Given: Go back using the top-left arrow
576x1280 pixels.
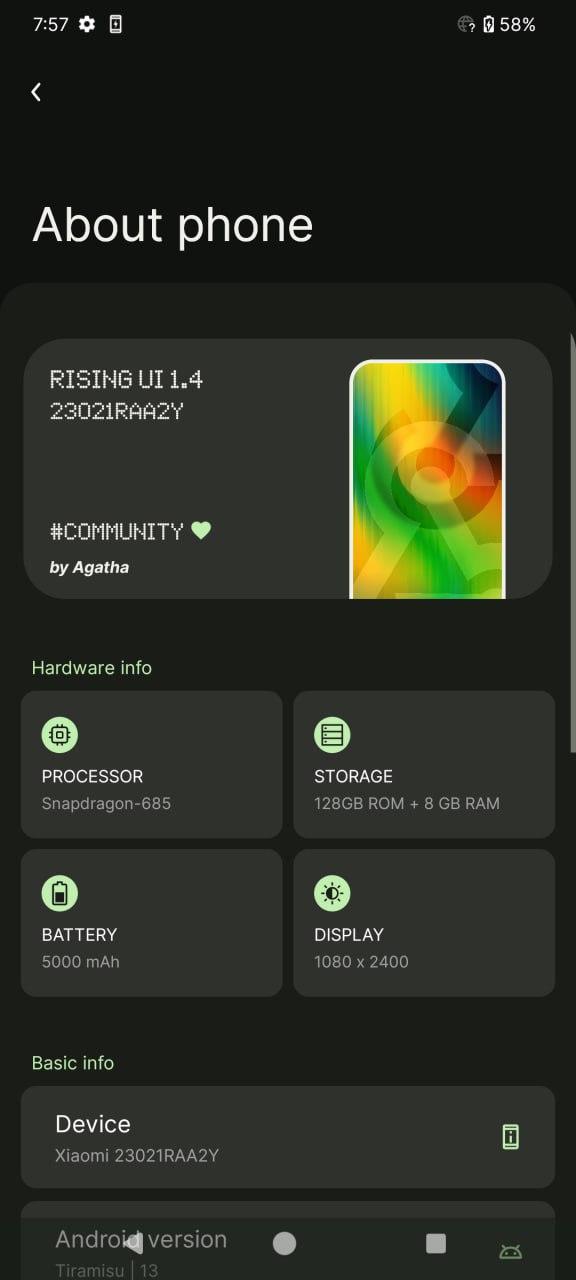Looking at the screenshot, I should coord(36,92).
